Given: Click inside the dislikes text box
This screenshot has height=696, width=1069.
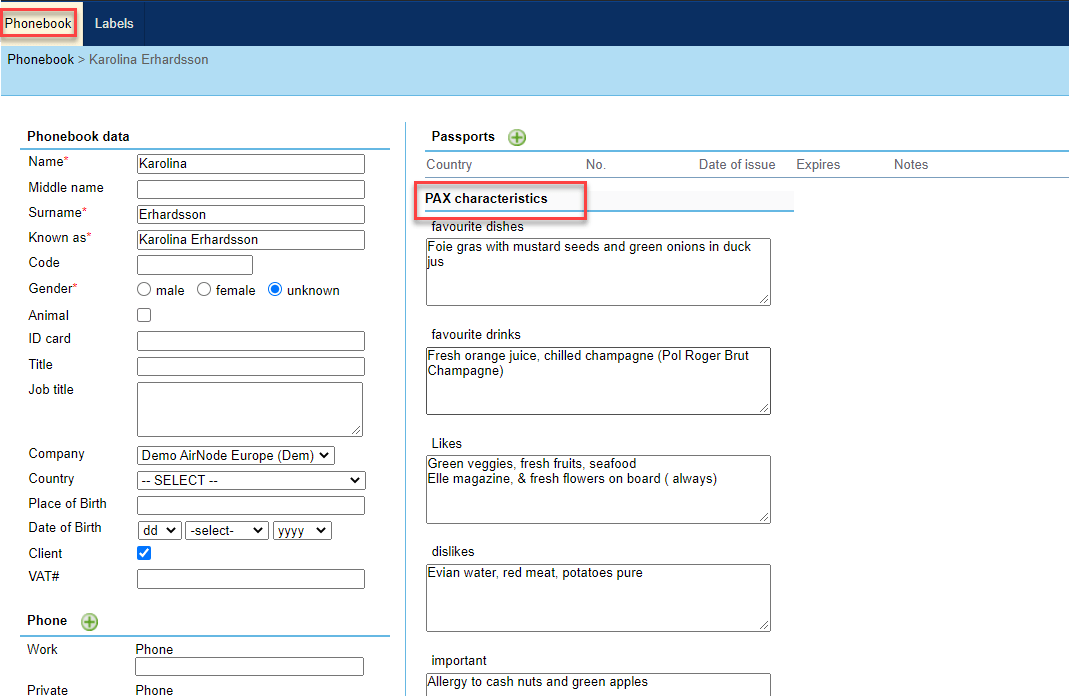Looking at the screenshot, I should pos(597,597).
